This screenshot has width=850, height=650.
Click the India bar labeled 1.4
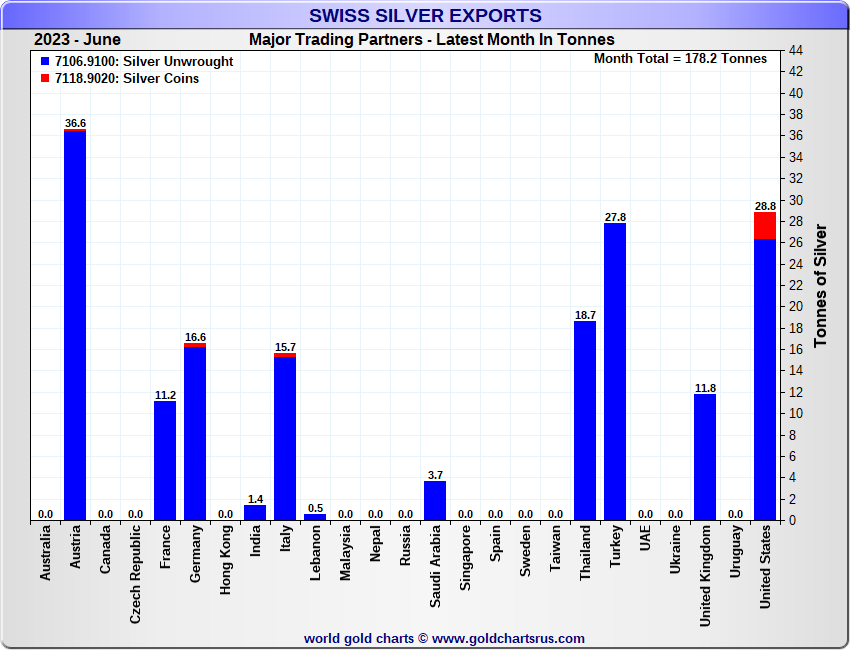[255, 513]
